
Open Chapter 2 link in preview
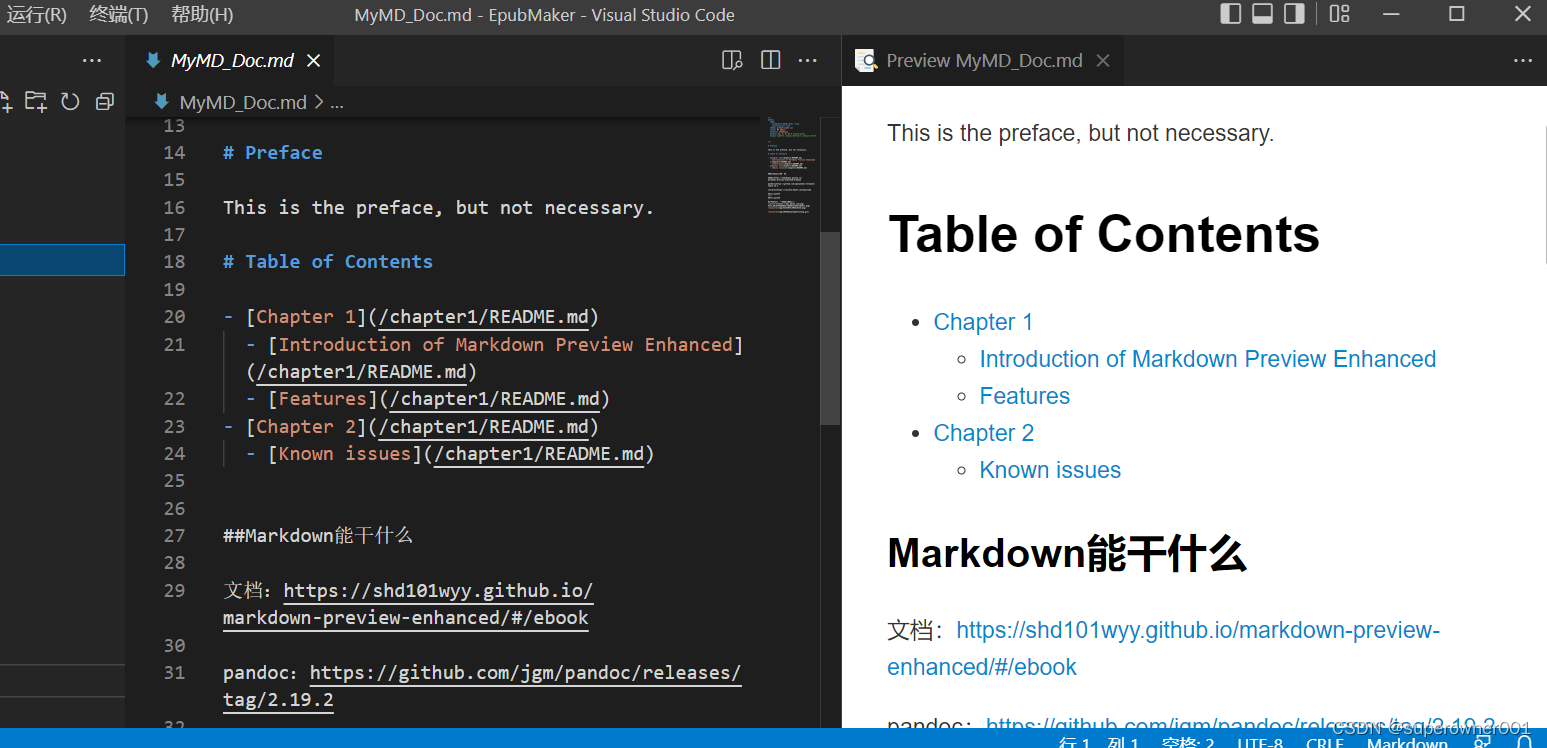coord(984,433)
